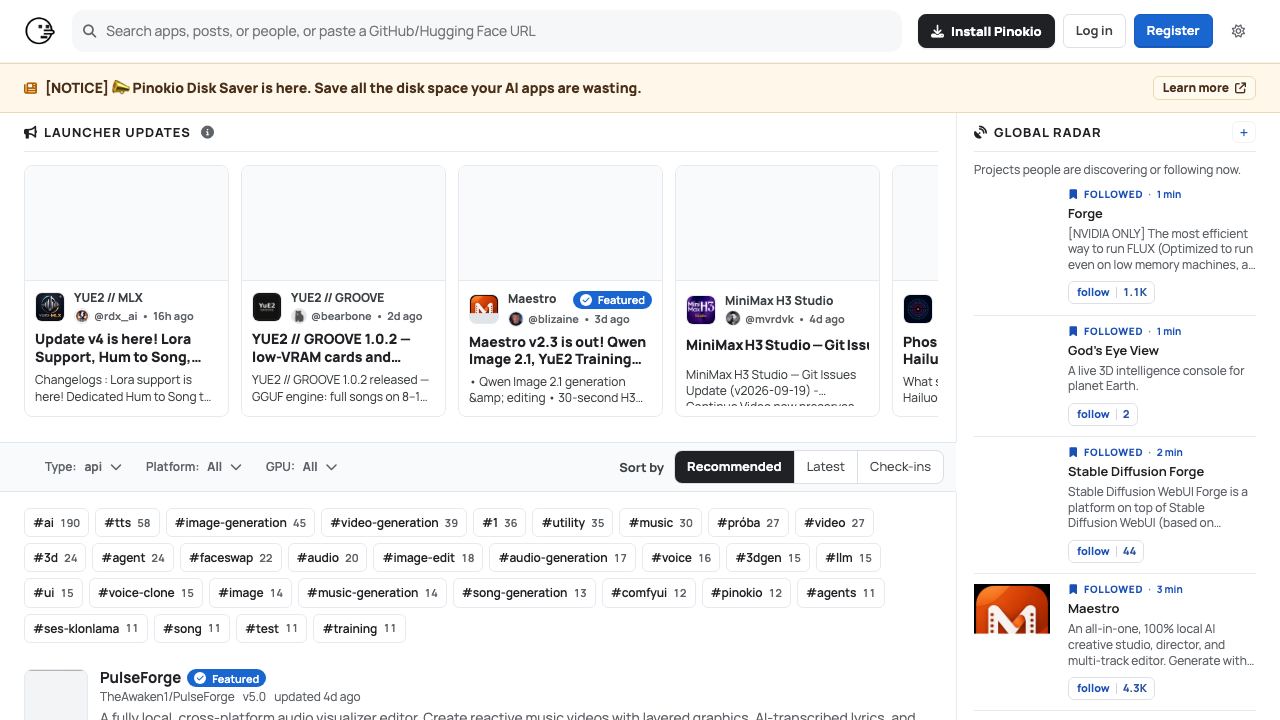Viewport: 1280px width, 720px height.
Task: Click the Global Radar satellite icon
Action: point(981,132)
